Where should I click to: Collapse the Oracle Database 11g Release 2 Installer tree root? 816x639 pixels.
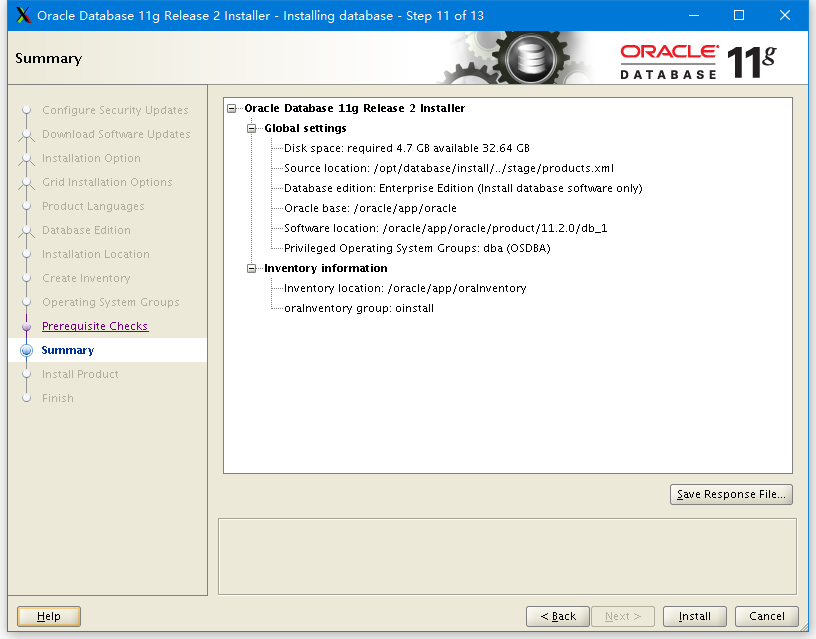[x=232, y=108]
